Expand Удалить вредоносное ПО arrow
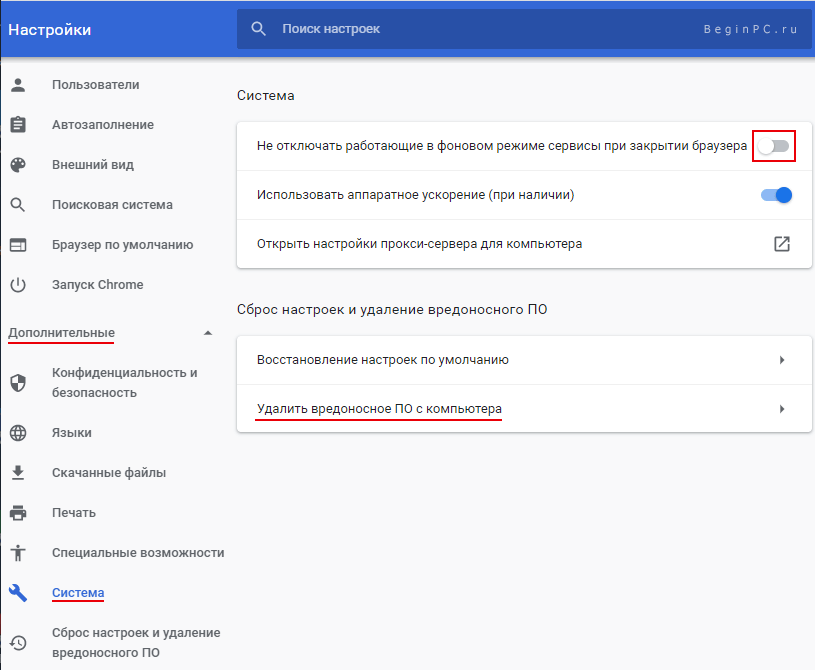The width and height of the screenshot is (815, 670). pos(781,409)
